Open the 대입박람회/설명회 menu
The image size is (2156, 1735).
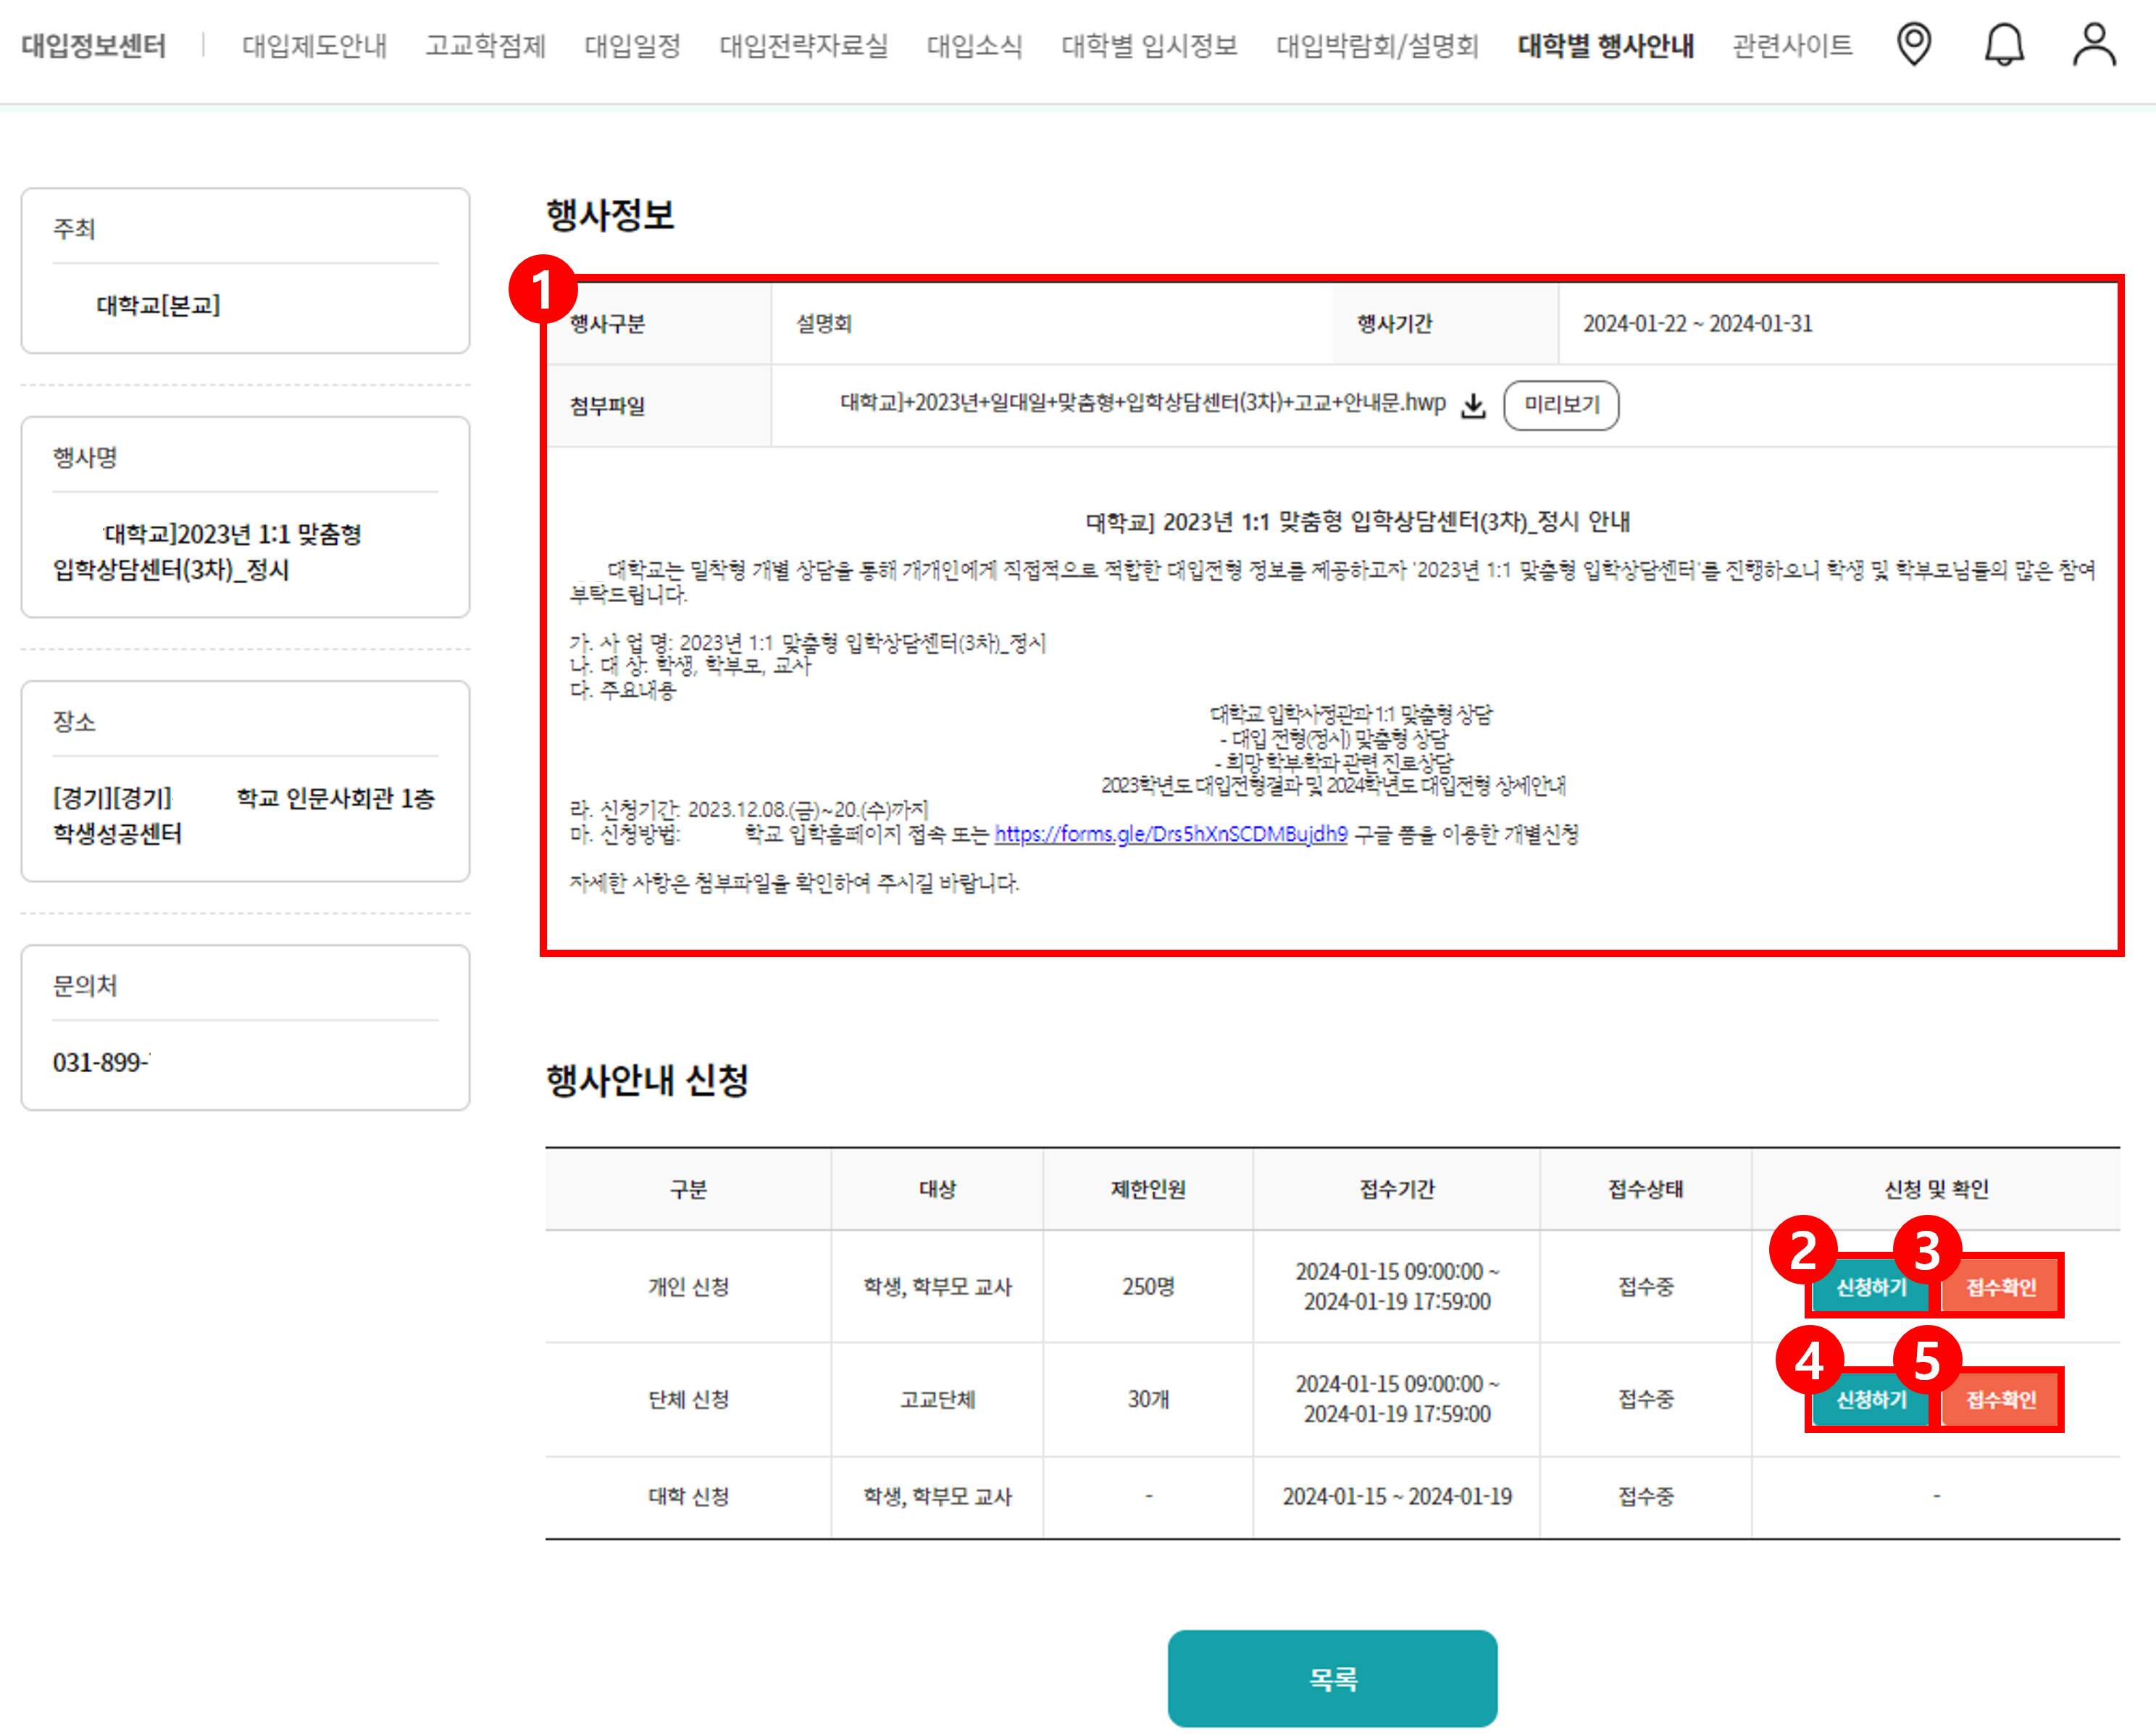1377,46
